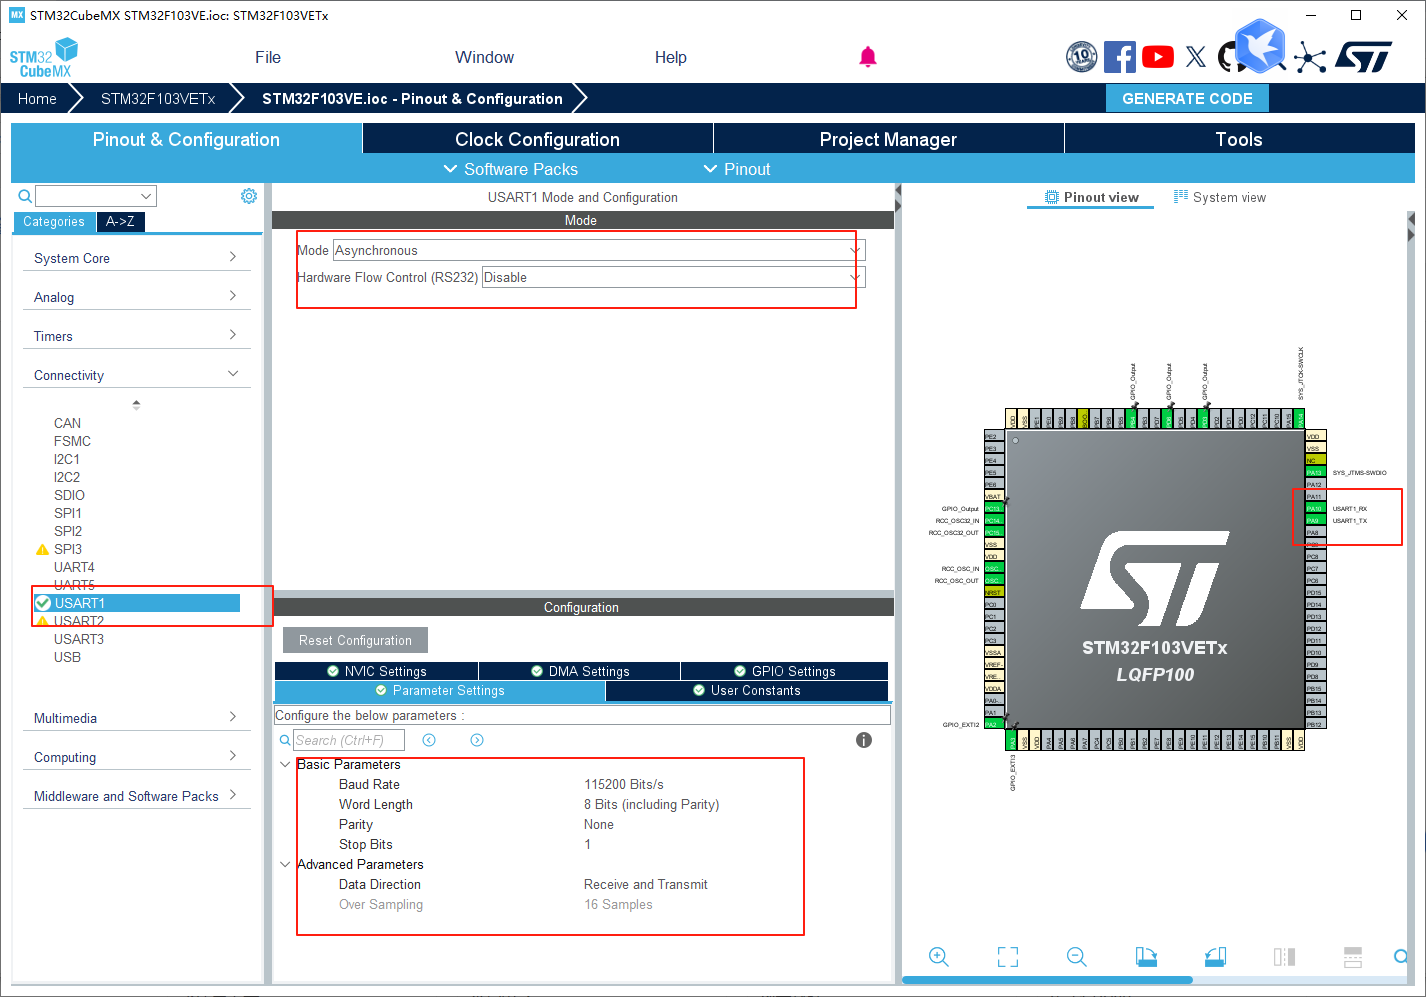Screen dimensions: 1426x997
Task: Open the DMA Settings tab
Action: tap(579, 671)
